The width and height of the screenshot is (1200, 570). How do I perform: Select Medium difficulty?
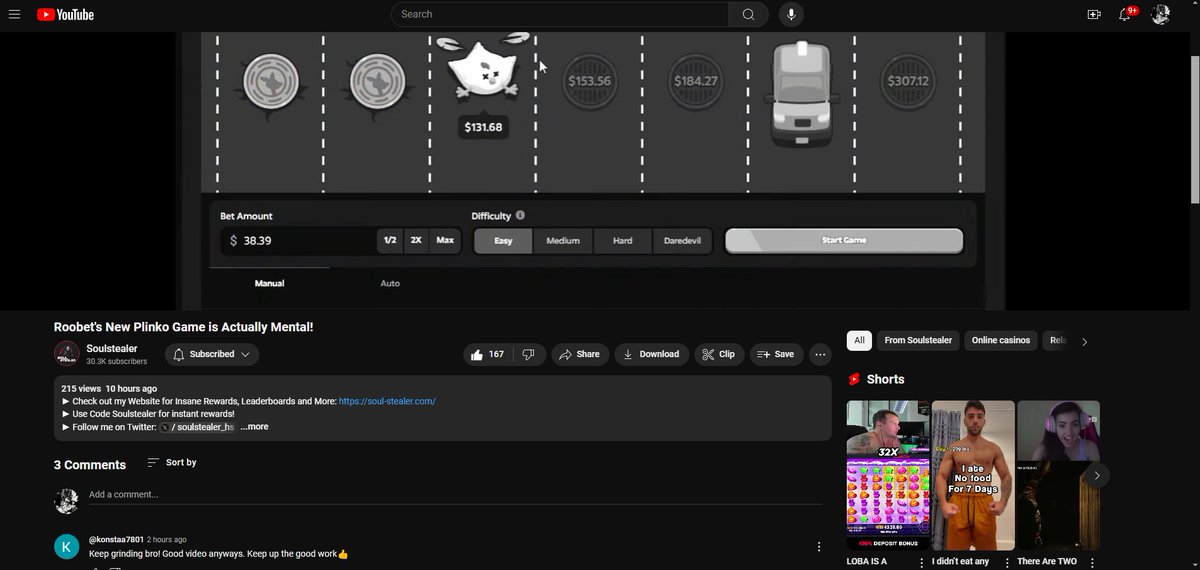point(563,241)
